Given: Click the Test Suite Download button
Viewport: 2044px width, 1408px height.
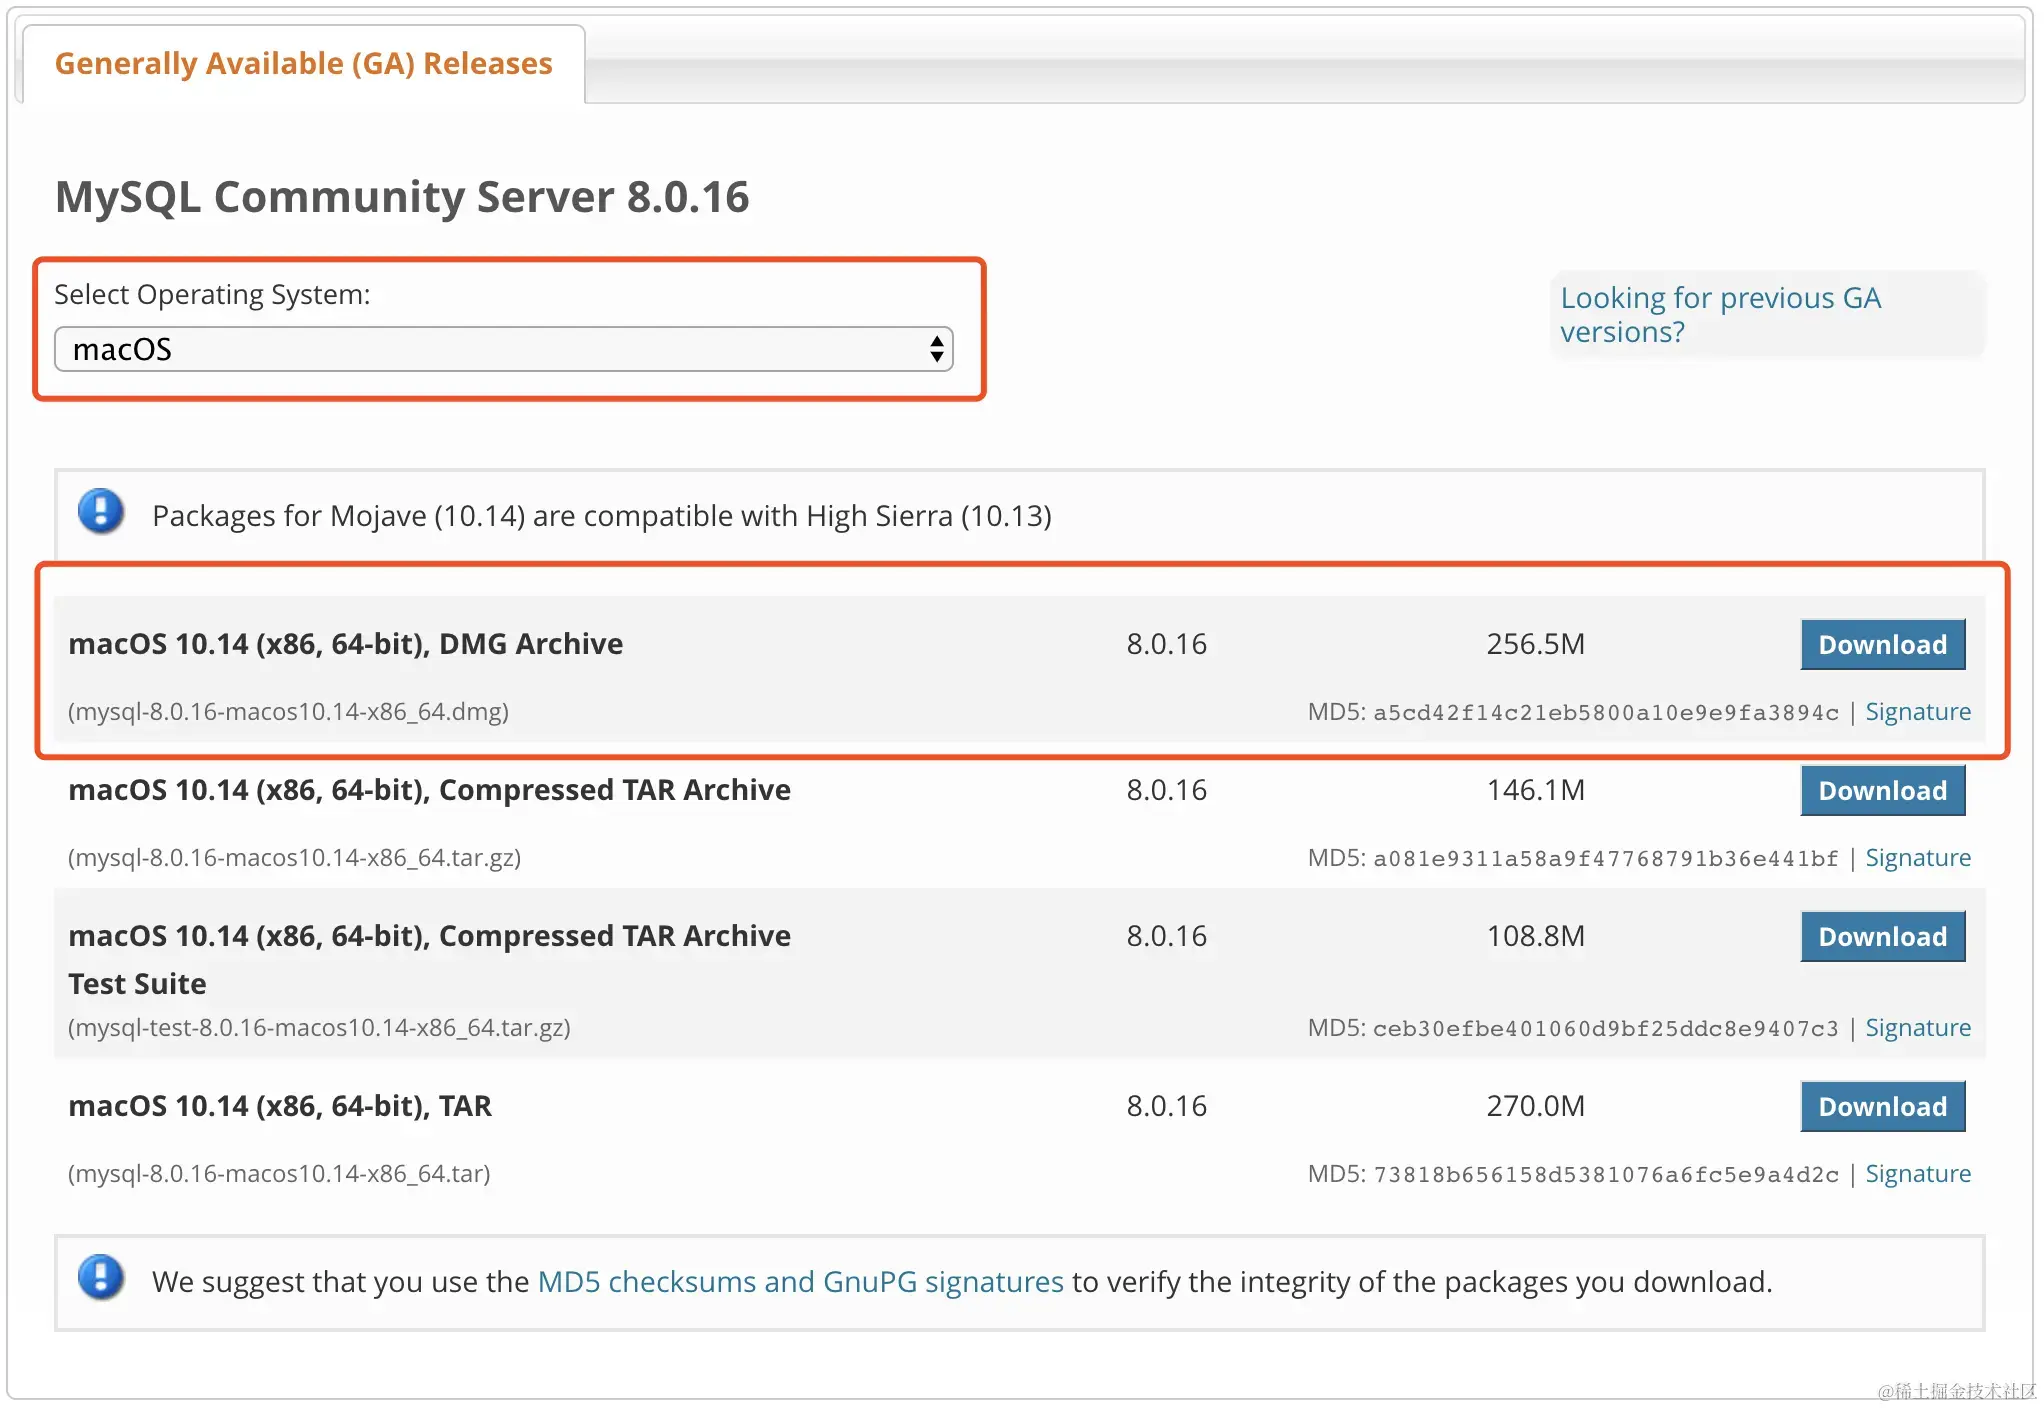Looking at the screenshot, I should click(1884, 936).
